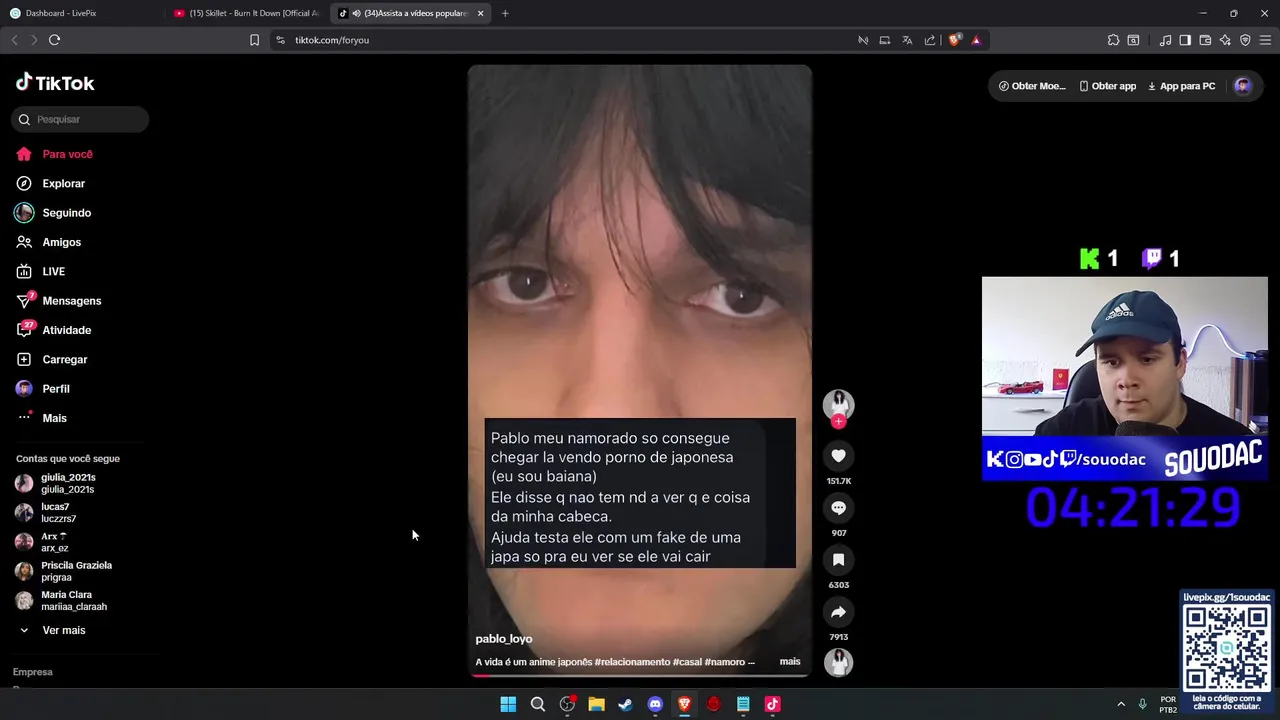The image size is (1280, 720).
Task: Click hashtag #relacionamento in caption
Action: coord(631,662)
